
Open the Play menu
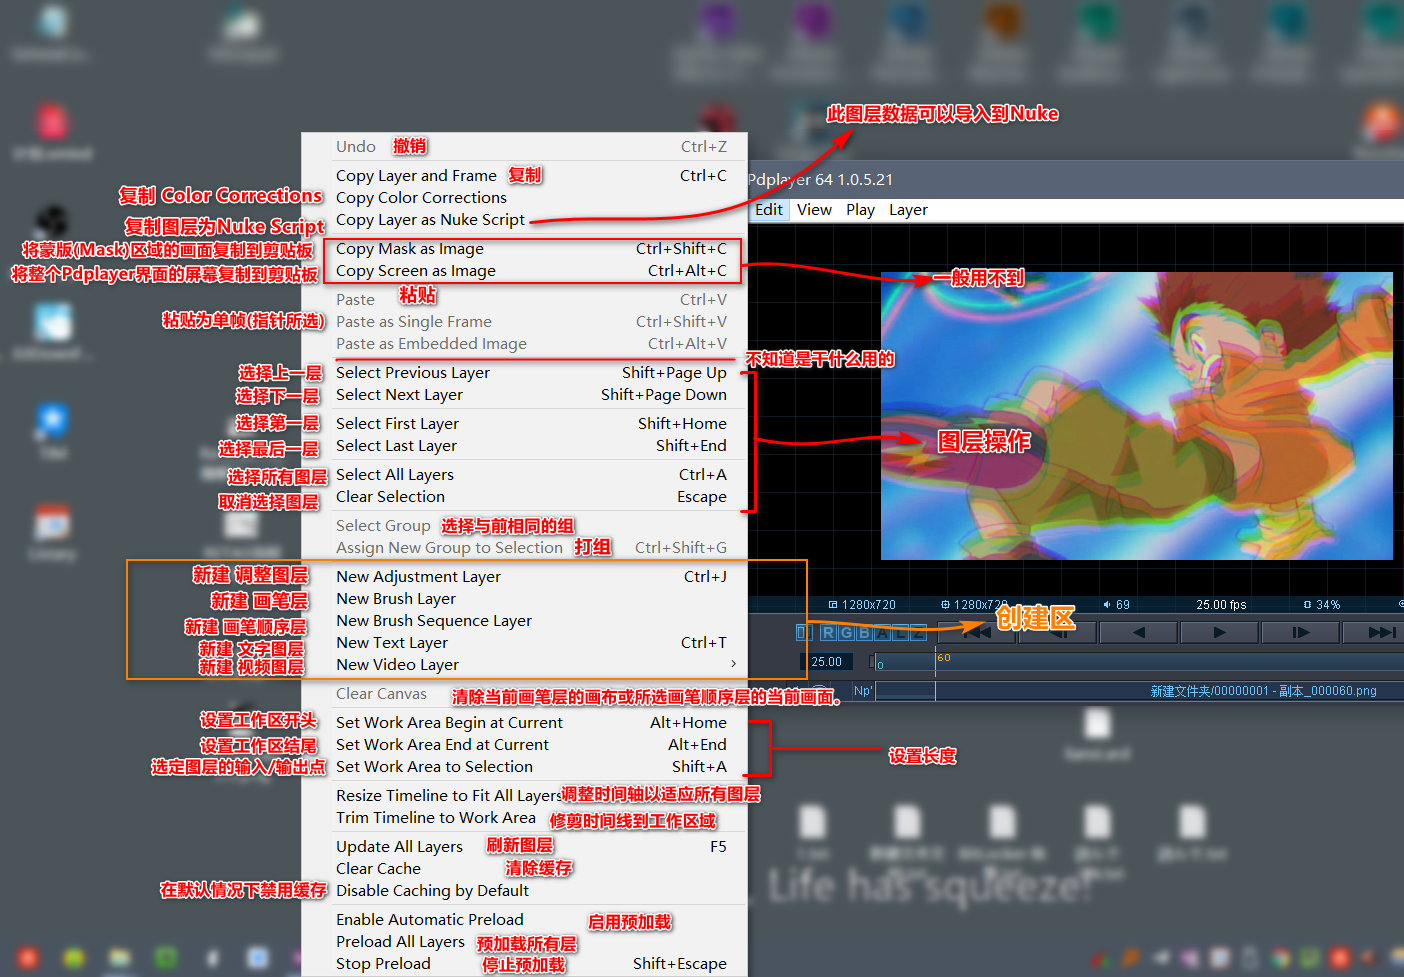860,210
